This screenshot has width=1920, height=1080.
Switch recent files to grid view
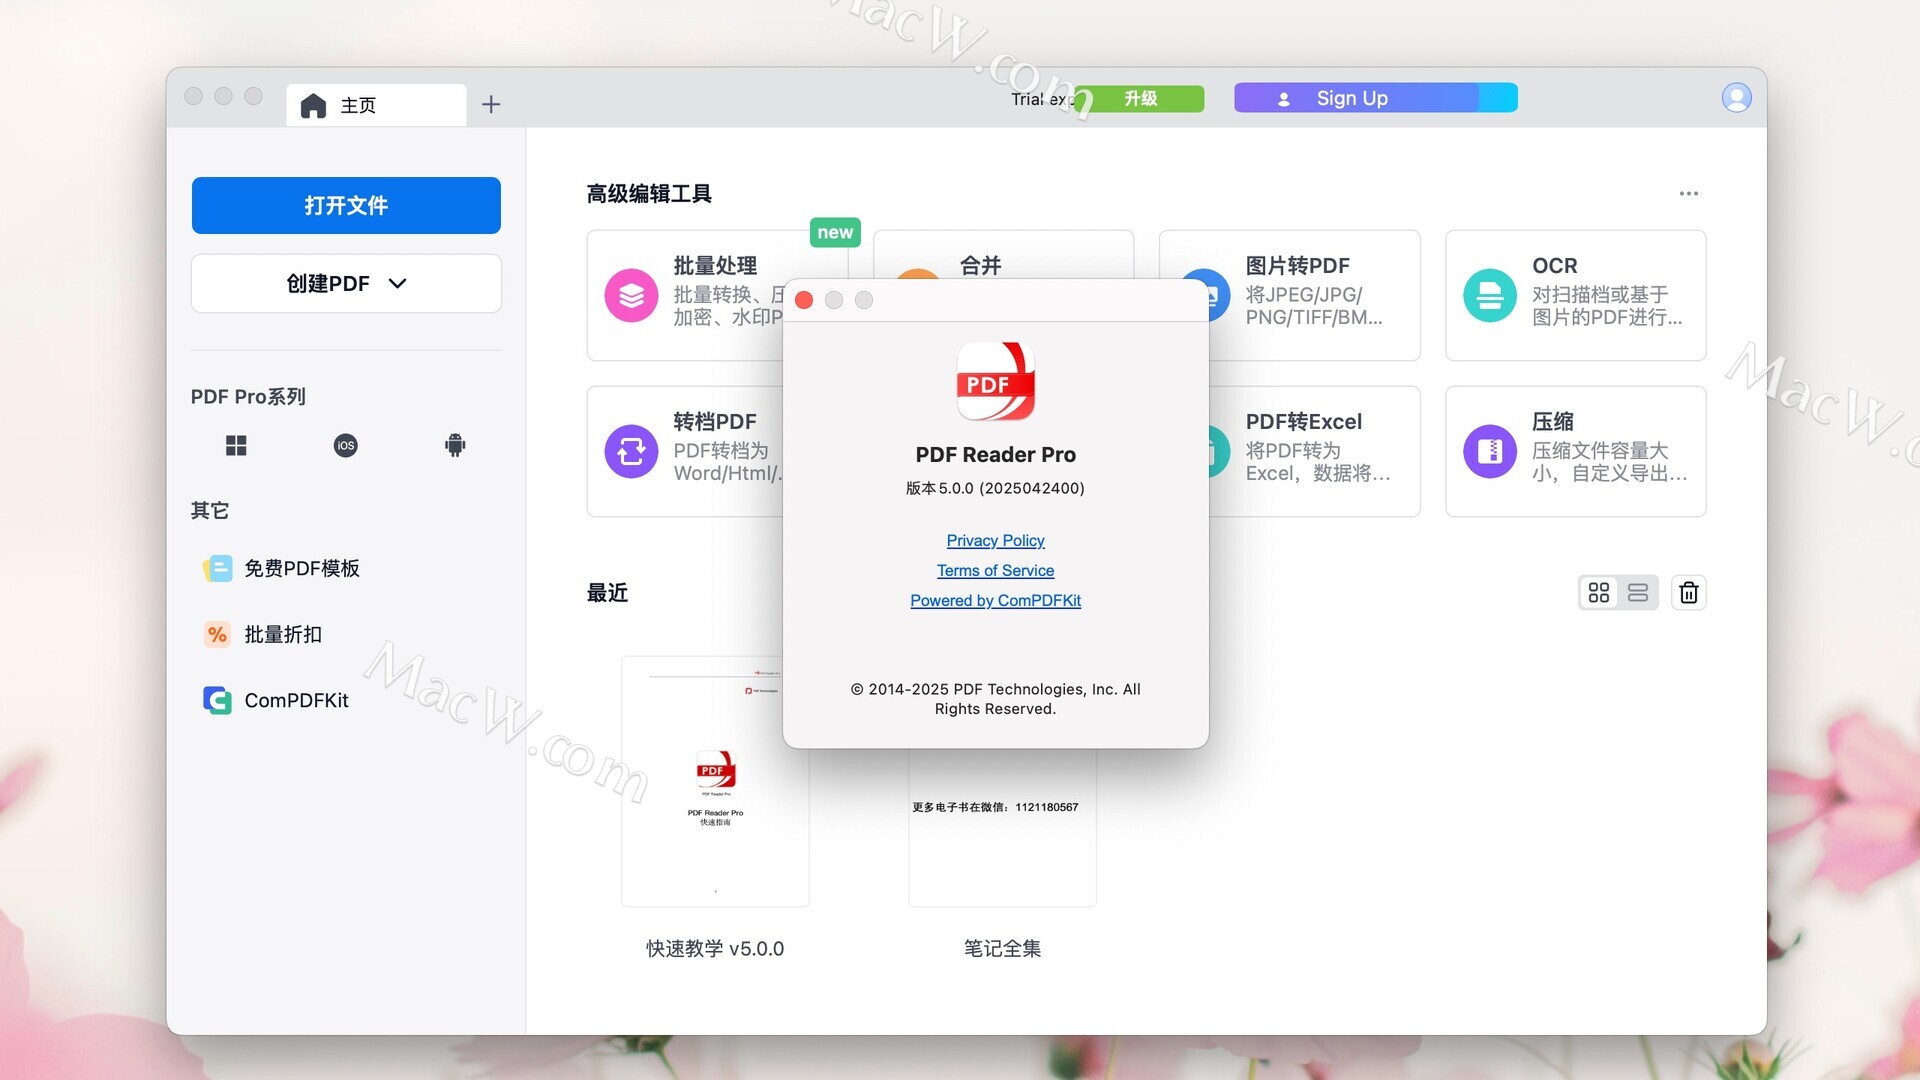point(1599,593)
